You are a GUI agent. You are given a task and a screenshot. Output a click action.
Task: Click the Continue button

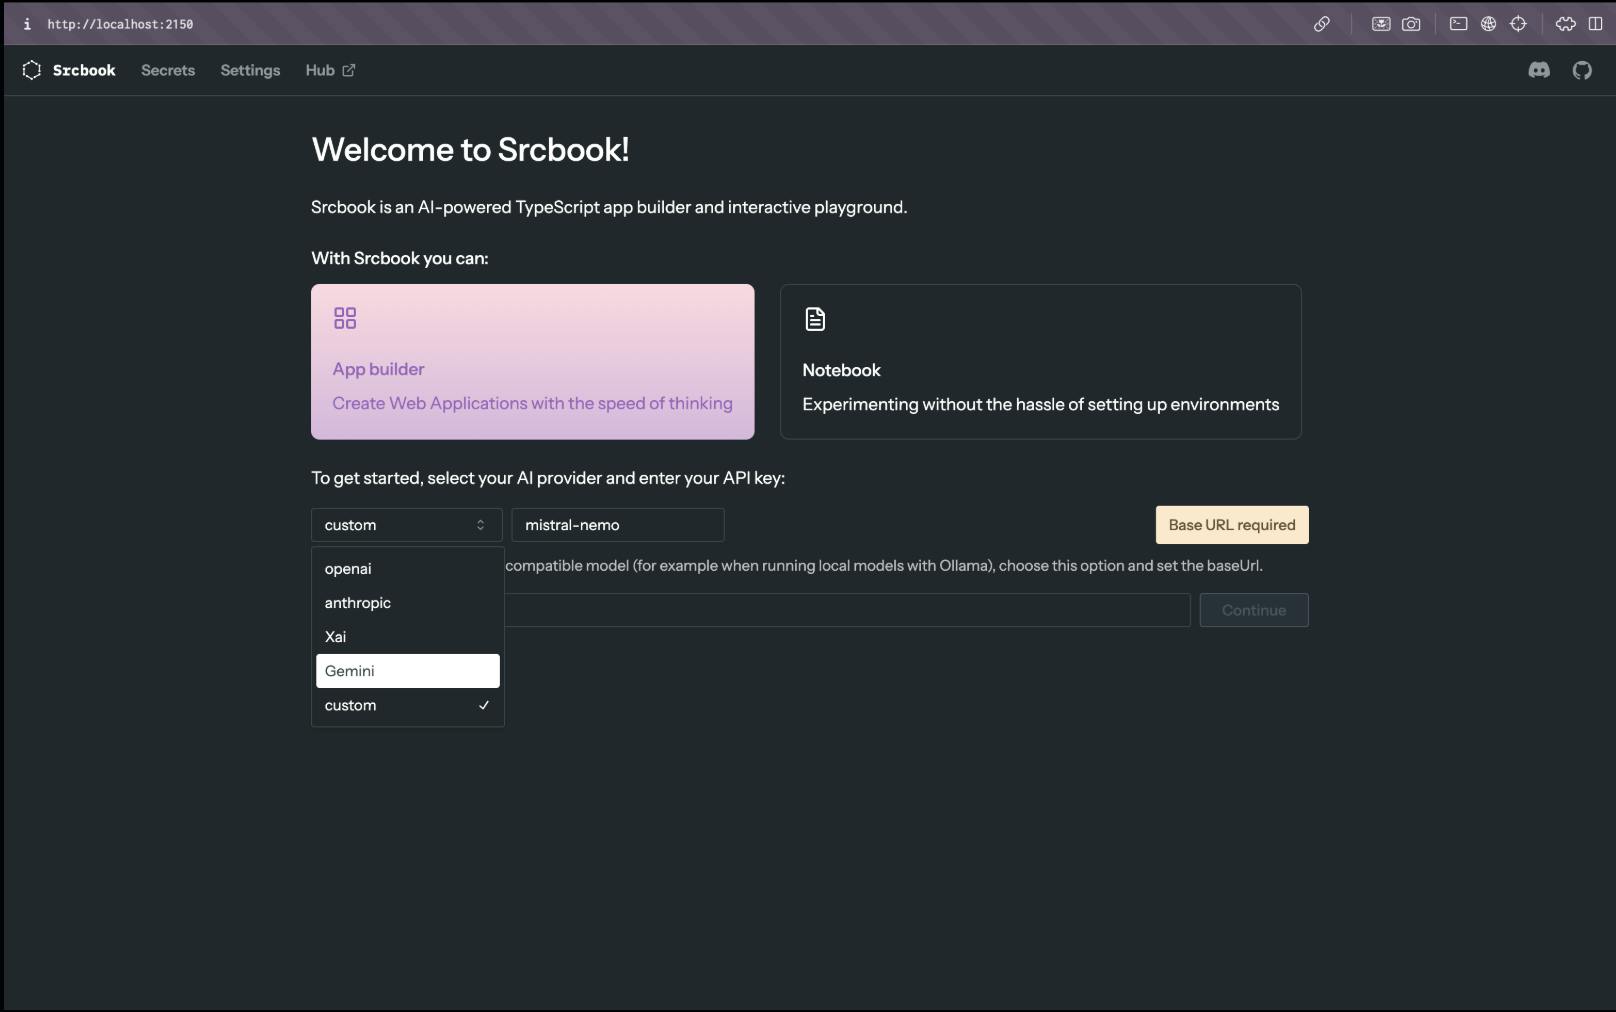click(x=1254, y=610)
